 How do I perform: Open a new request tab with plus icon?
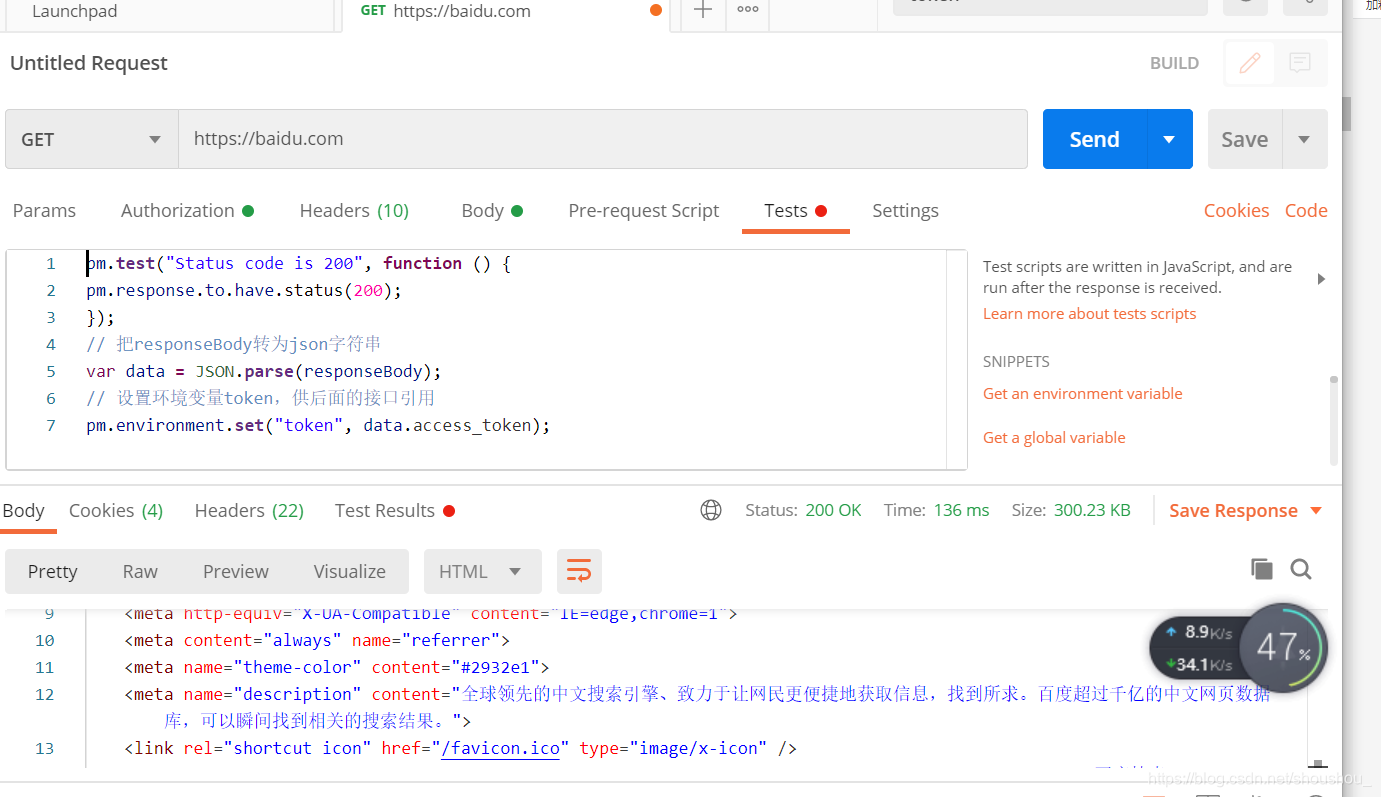704,11
